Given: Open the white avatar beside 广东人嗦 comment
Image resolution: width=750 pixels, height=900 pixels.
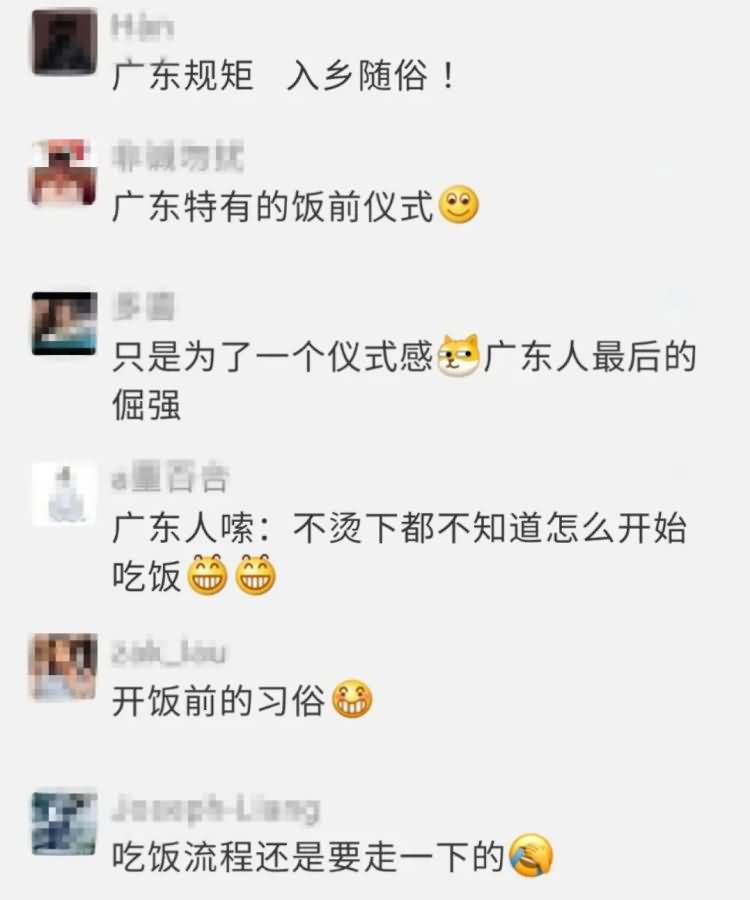Looking at the screenshot, I should tap(64, 495).
